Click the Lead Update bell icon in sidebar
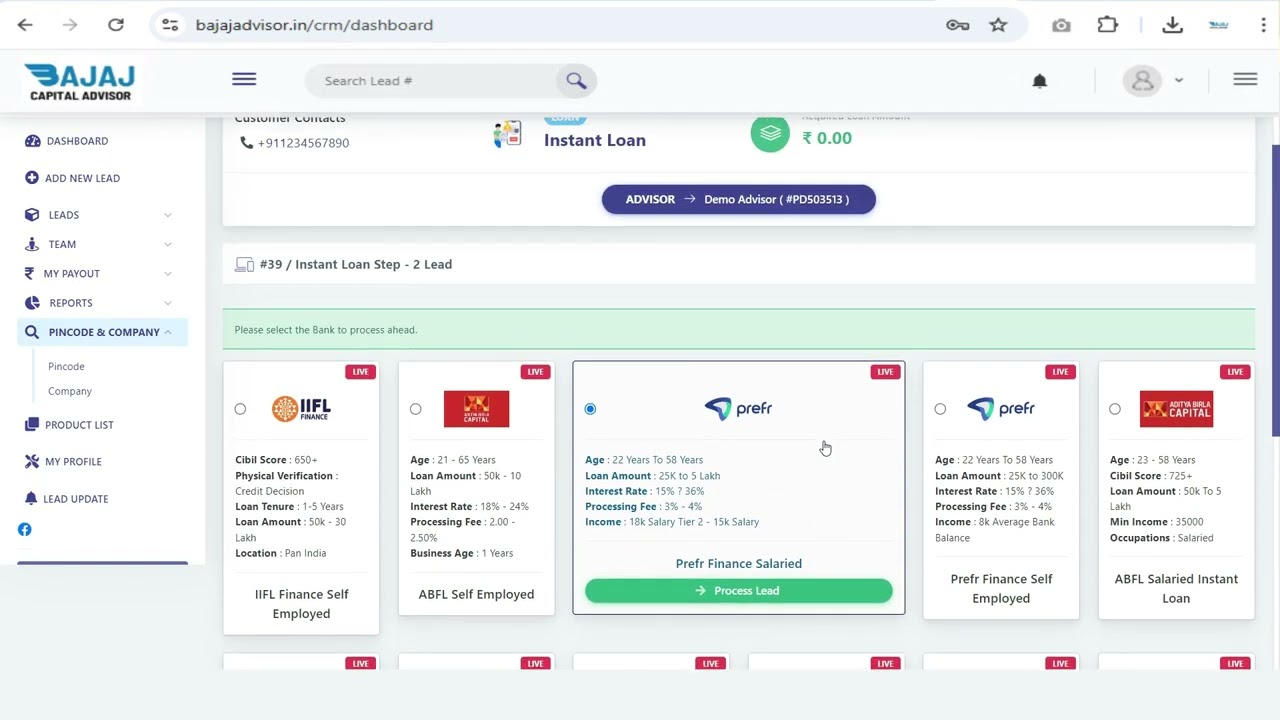This screenshot has width=1280, height=720. click(x=31, y=499)
